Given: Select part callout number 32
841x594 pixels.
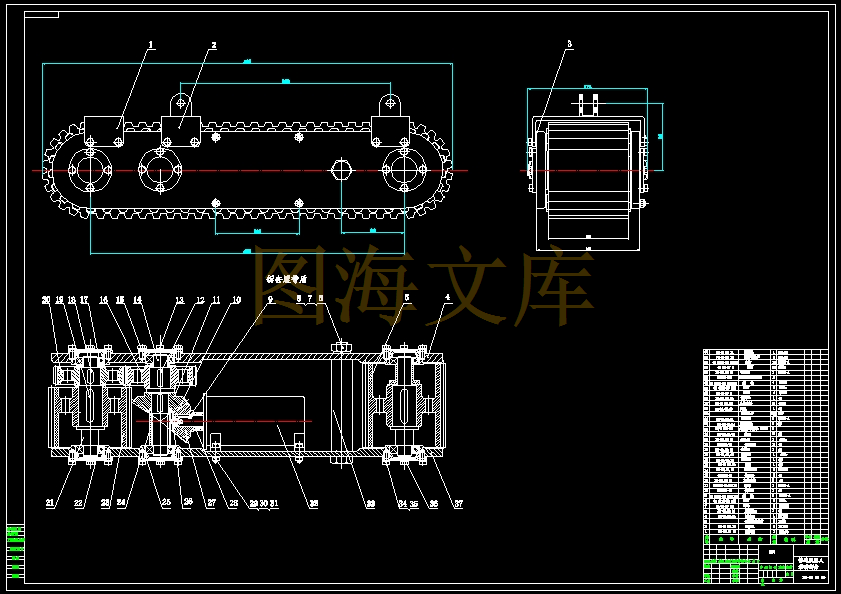Looking at the screenshot, I should coord(314,503).
